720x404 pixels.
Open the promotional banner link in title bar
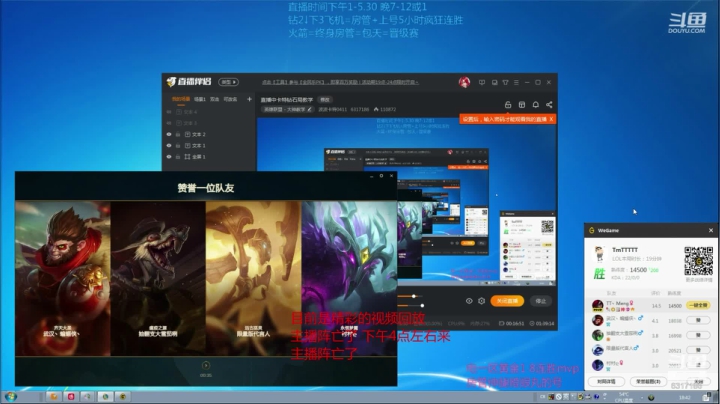(340, 82)
